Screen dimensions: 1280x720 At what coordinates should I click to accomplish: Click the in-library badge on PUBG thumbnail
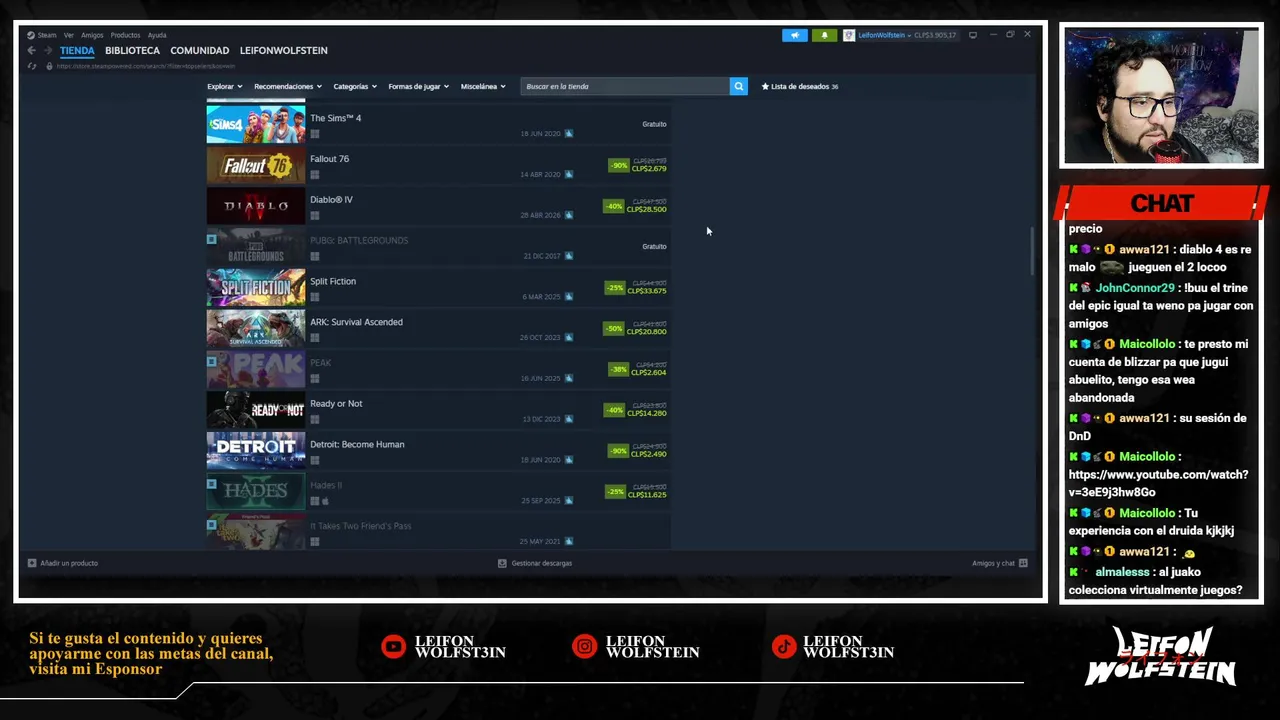coord(211,239)
